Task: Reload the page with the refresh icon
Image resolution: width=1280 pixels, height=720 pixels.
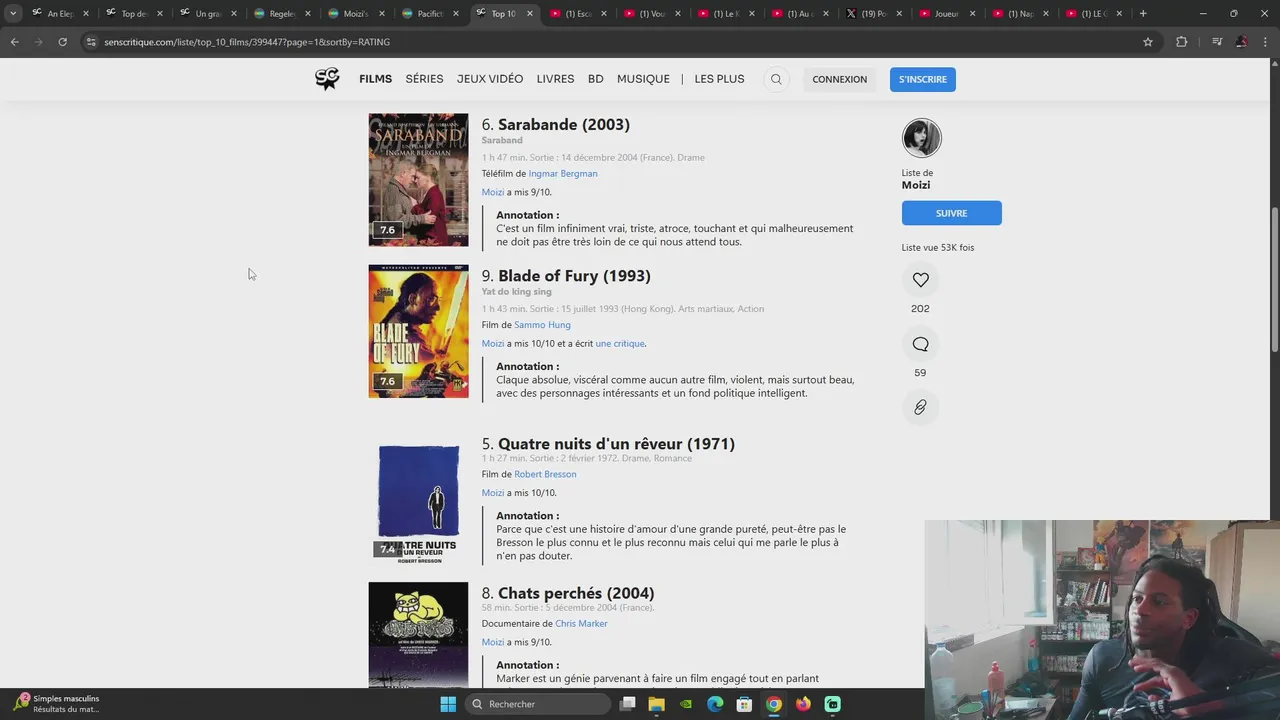Action: click(x=62, y=42)
